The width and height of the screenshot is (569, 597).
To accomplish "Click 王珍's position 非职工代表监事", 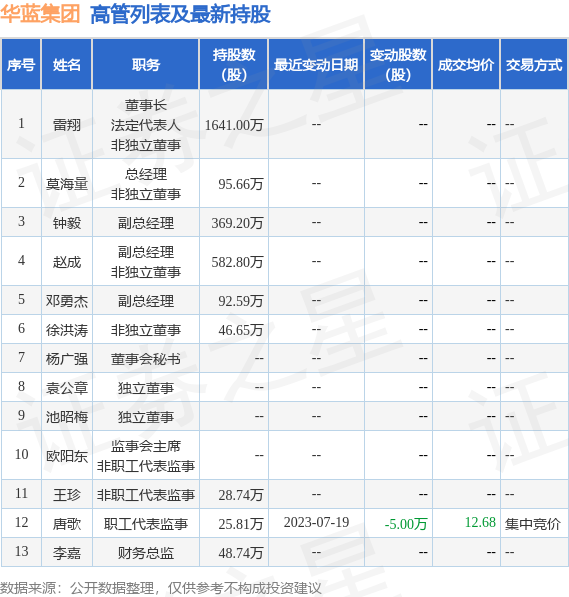I will pos(145,495).
